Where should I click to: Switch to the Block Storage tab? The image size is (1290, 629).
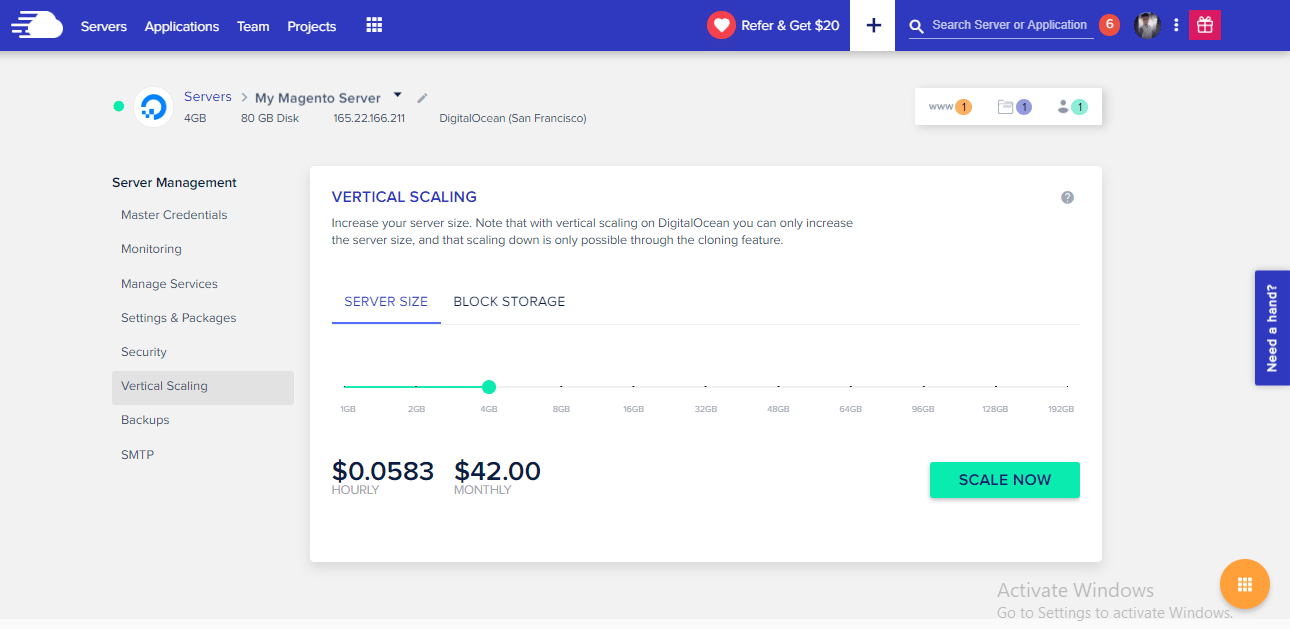coord(509,301)
